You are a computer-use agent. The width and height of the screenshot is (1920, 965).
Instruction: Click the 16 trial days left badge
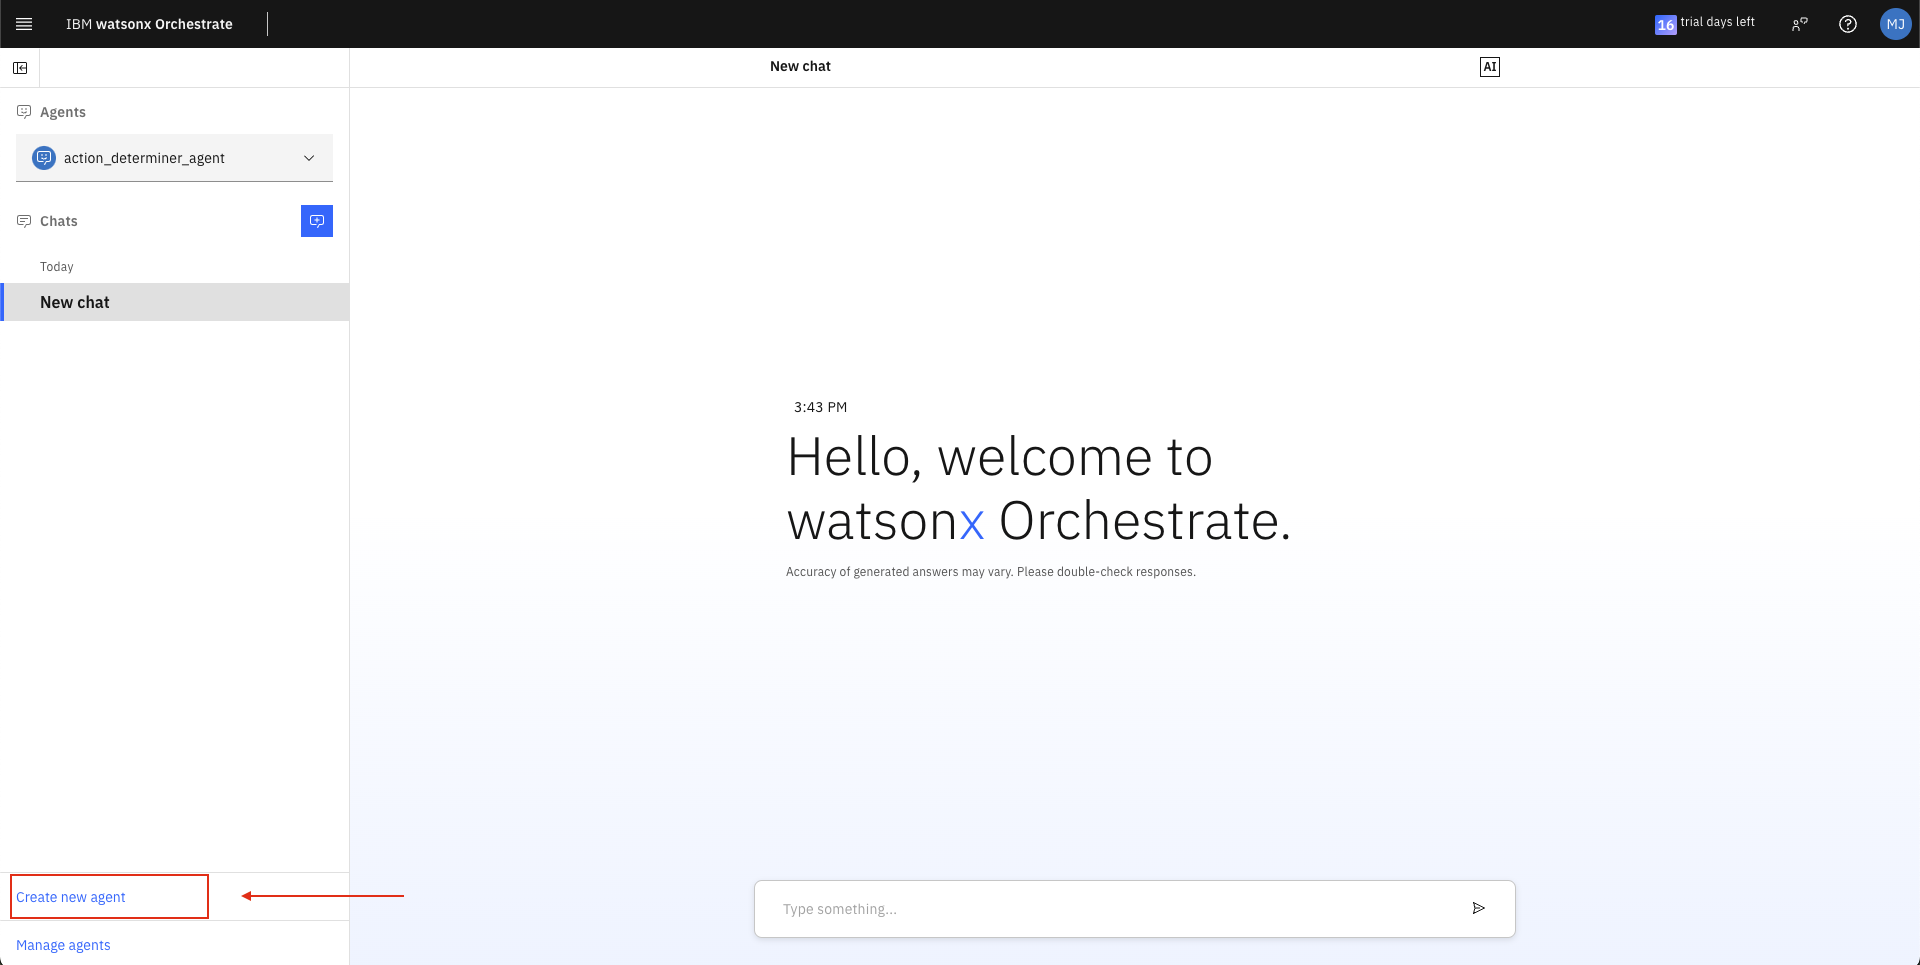1705,23
